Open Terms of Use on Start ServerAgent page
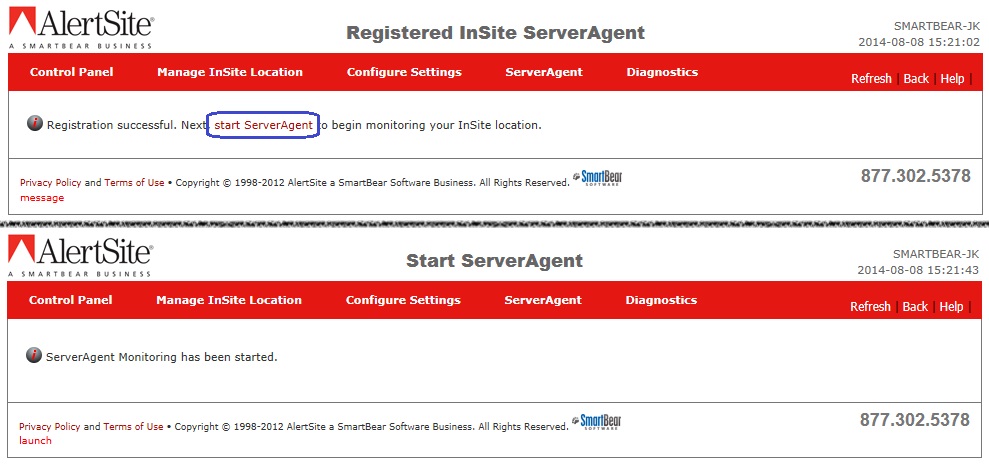 133,426
